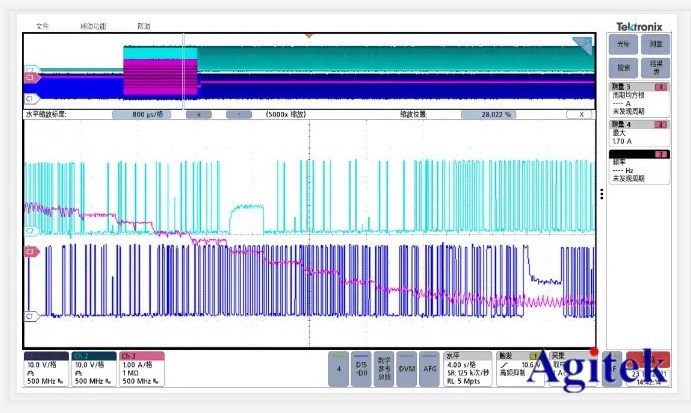Close zoom view with X button
The width and height of the screenshot is (691, 413).
(x=580, y=114)
